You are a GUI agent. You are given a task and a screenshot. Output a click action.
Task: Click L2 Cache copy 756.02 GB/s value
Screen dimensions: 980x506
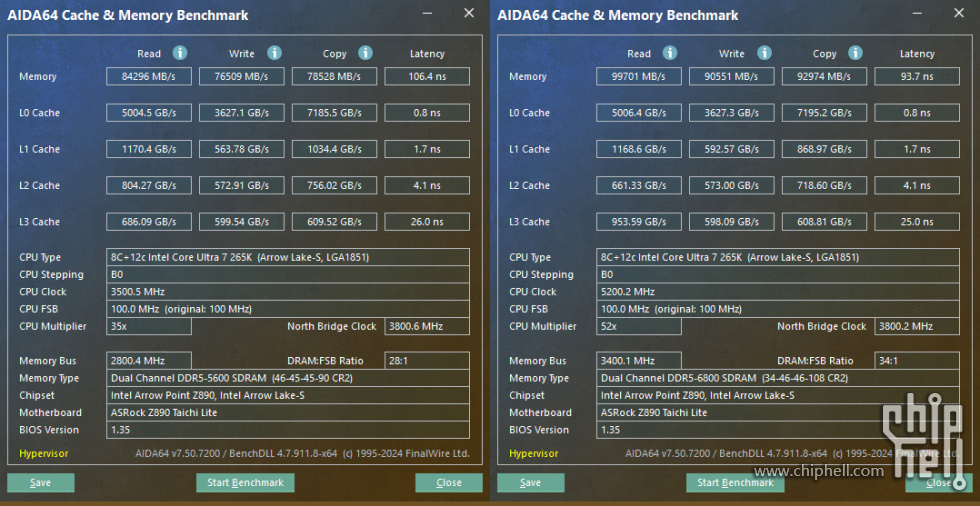point(334,185)
